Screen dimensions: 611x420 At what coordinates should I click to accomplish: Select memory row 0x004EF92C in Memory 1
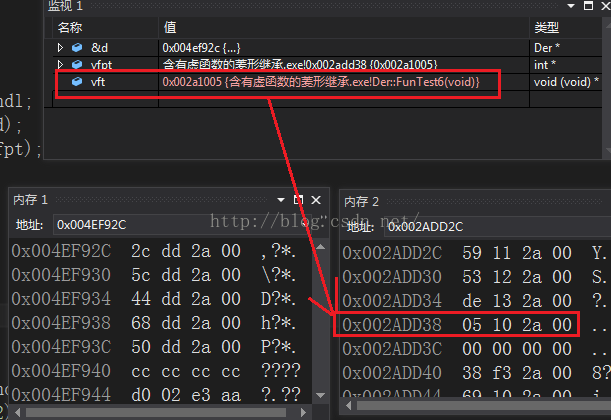coord(154,251)
